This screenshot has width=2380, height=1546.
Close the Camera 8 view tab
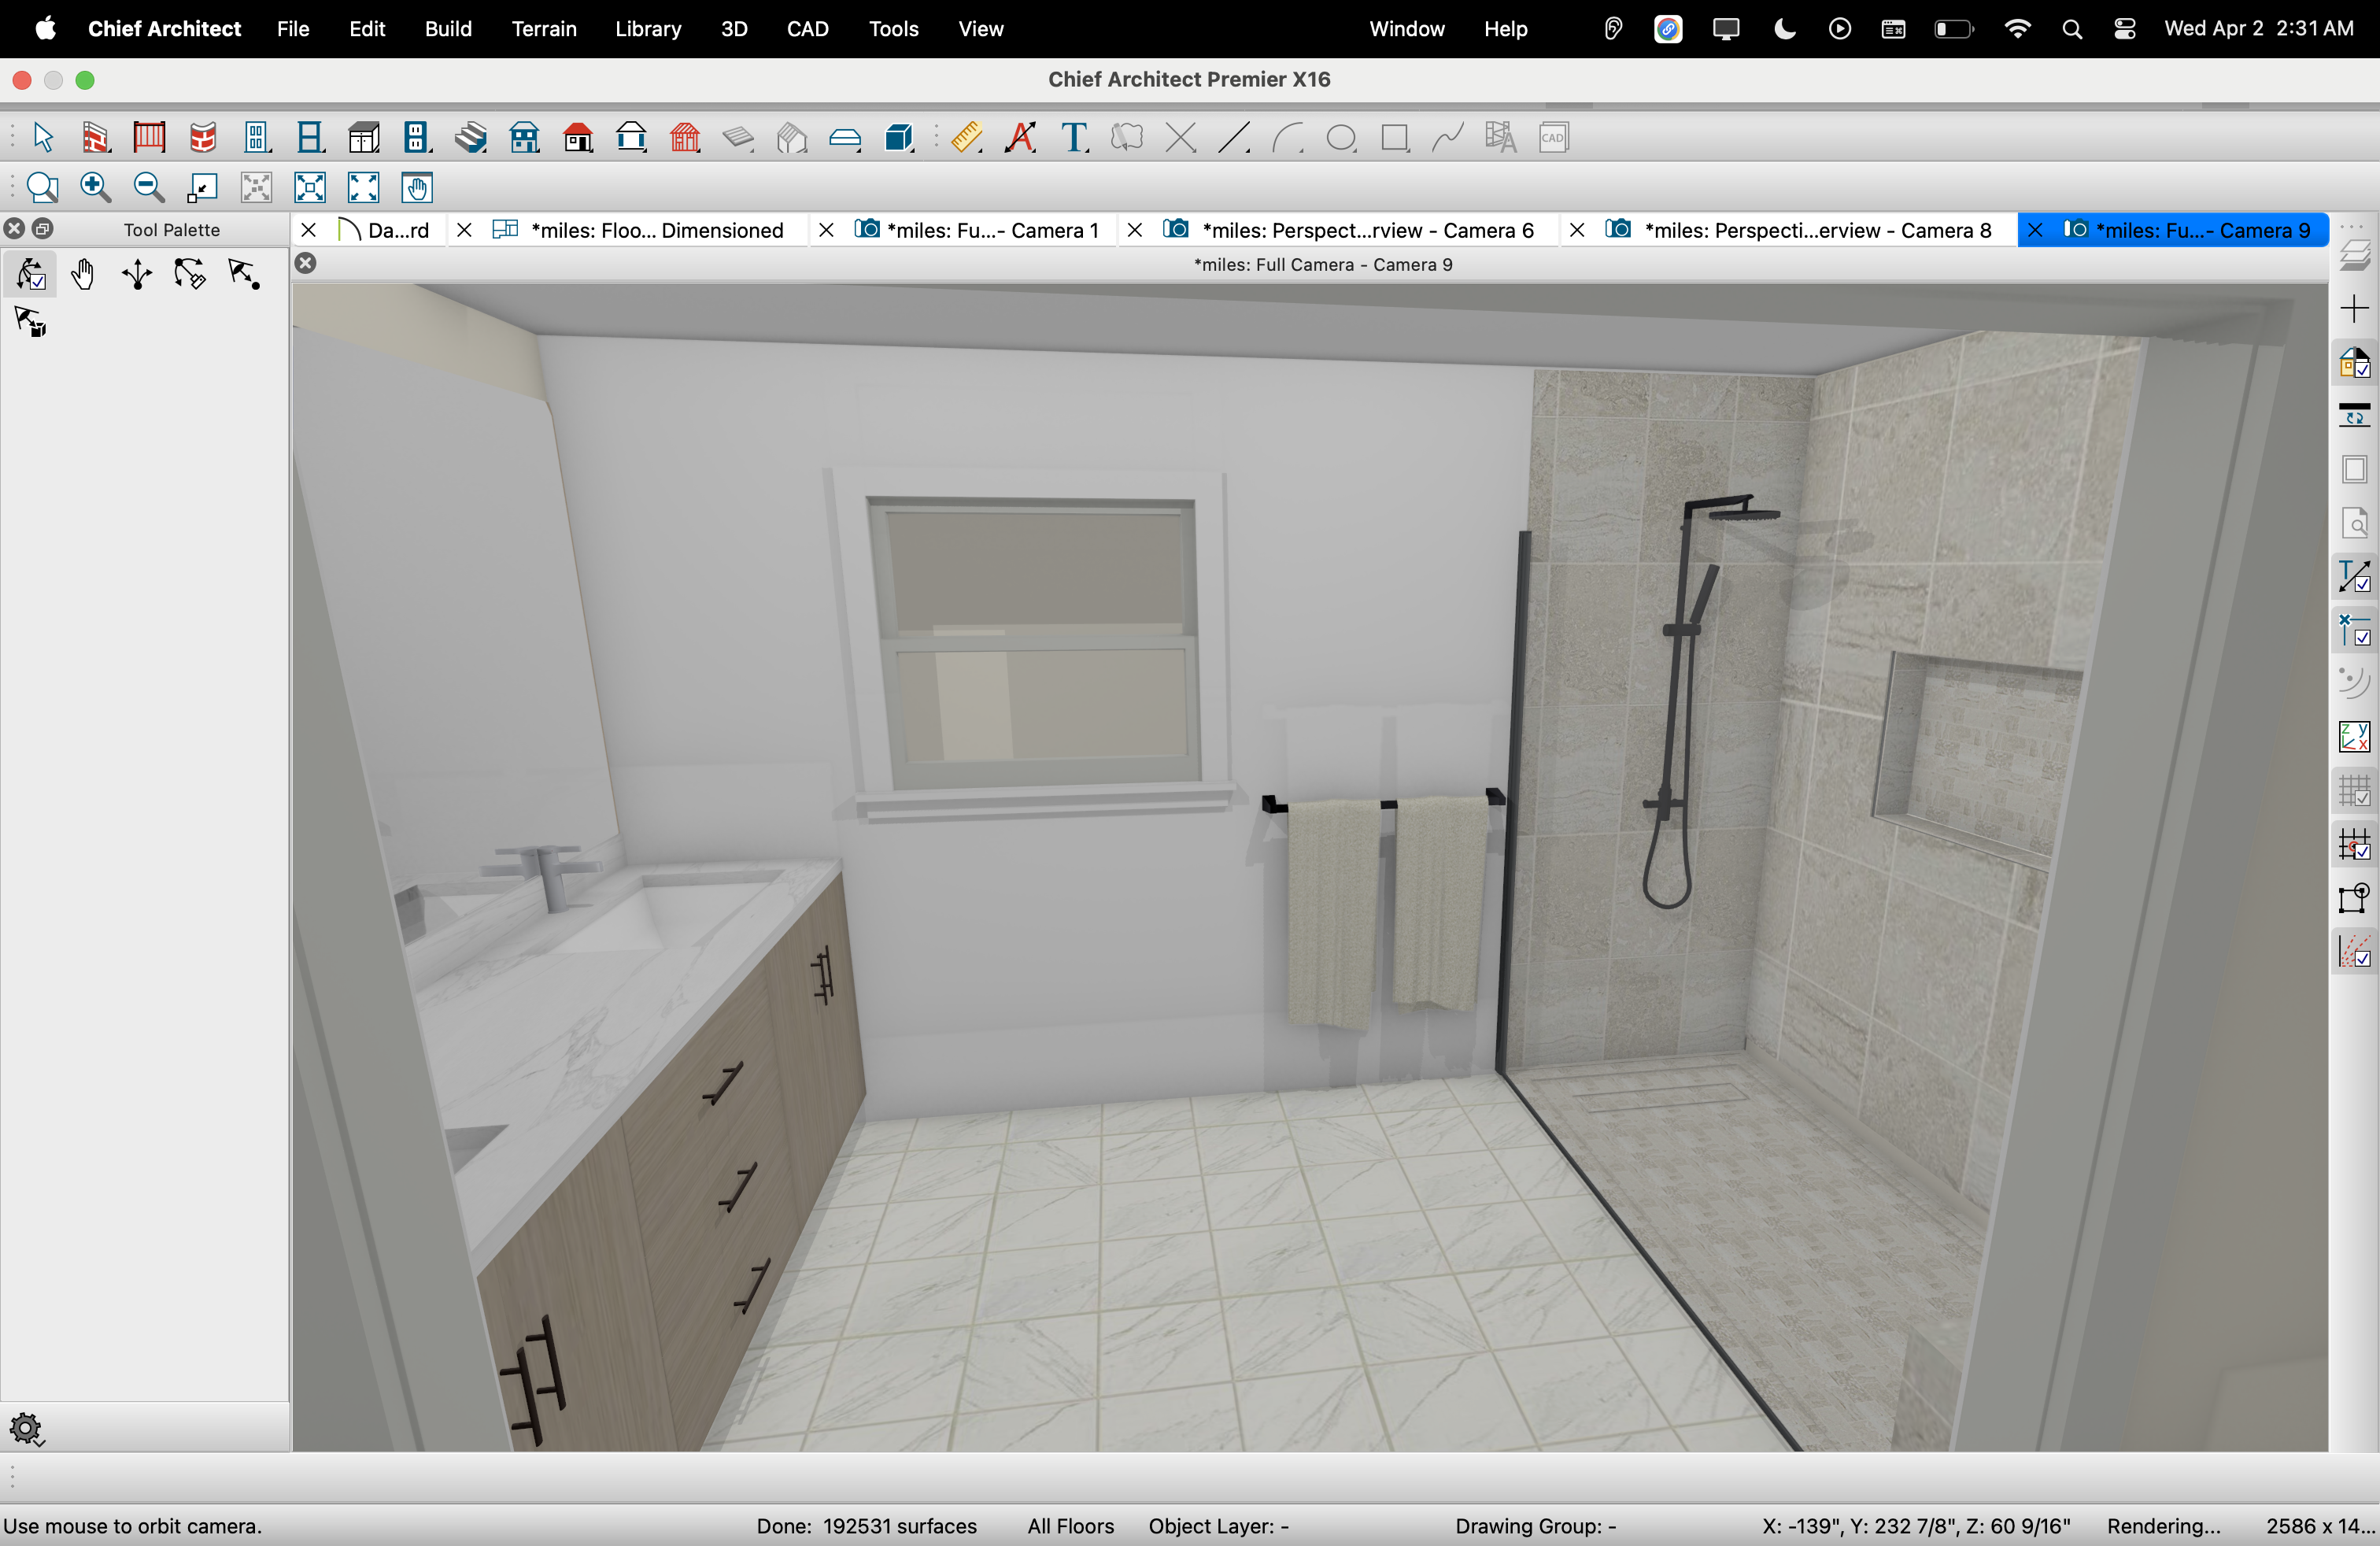(1577, 230)
